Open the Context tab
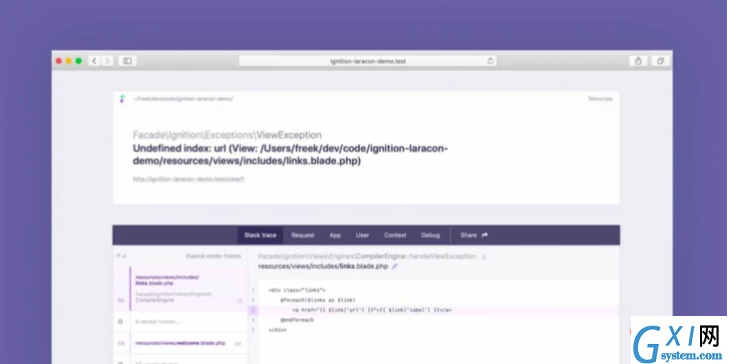The width and height of the screenshot is (729, 364). [395, 235]
